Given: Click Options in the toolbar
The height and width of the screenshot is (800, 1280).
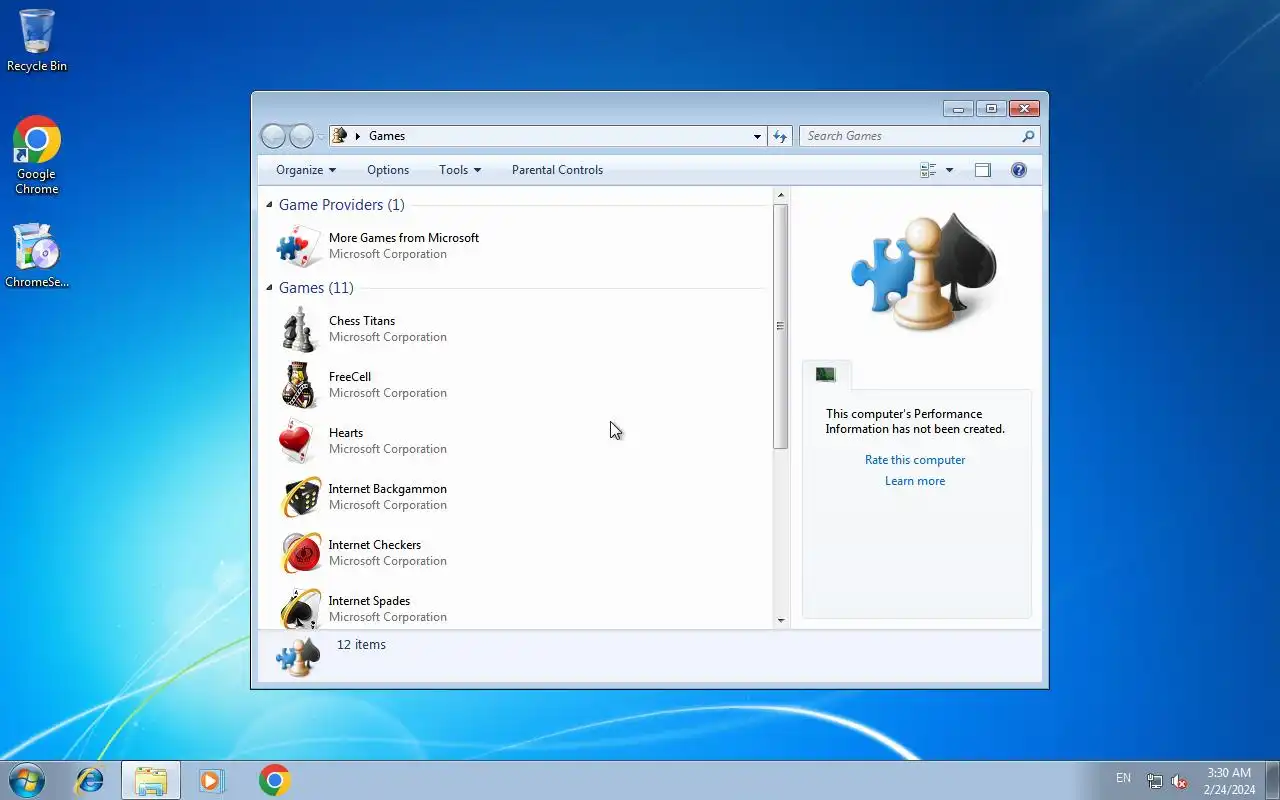Looking at the screenshot, I should pyautogui.click(x=388, y=170).
